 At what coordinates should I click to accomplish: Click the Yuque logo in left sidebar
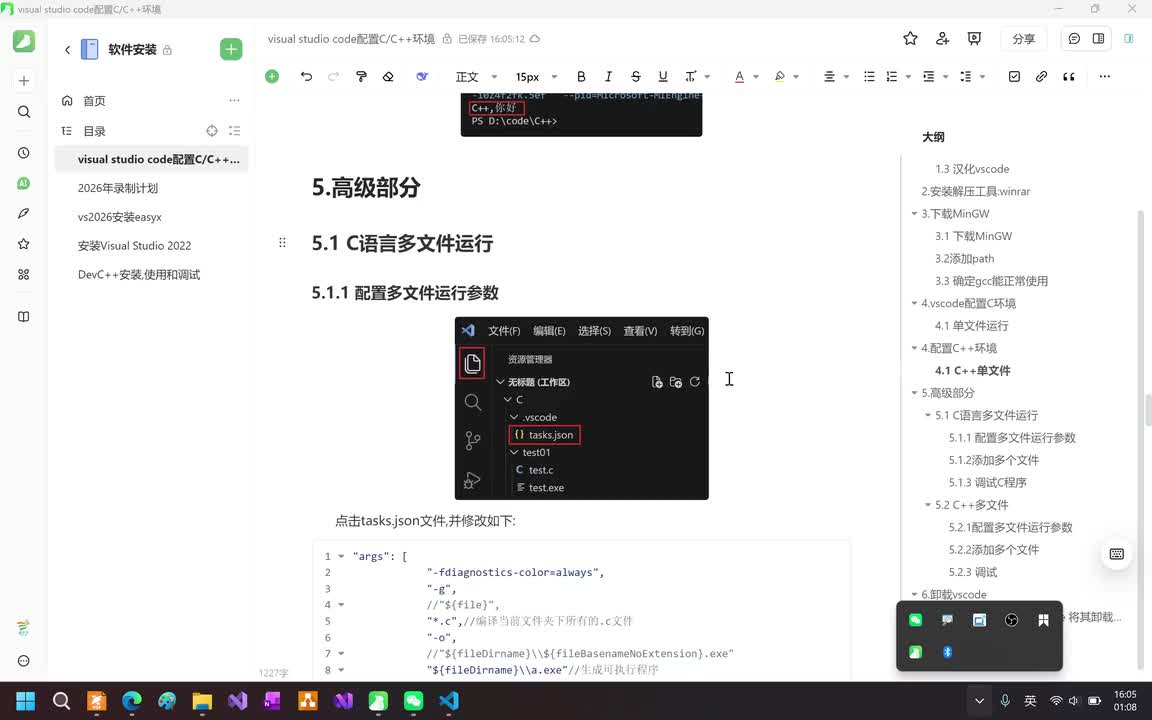24,40
